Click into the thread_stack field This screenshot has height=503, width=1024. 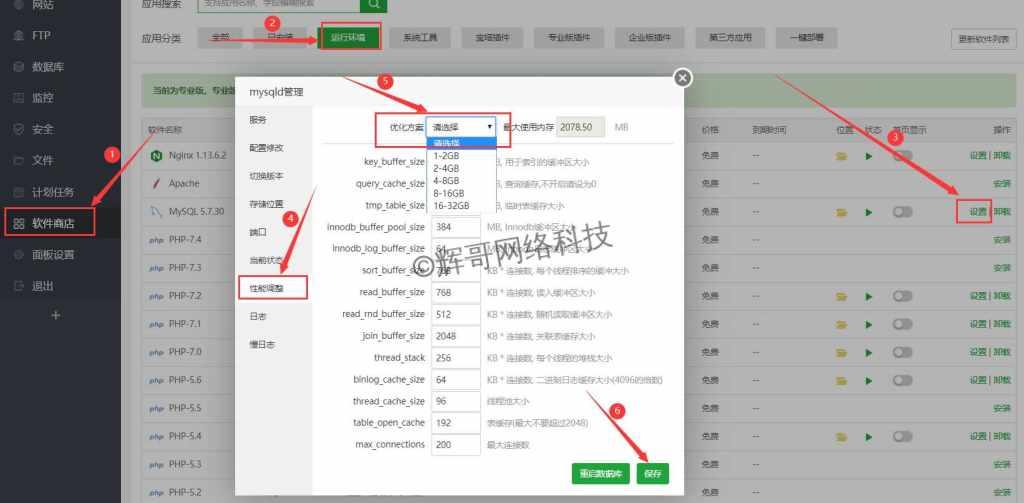click(456, 358)
